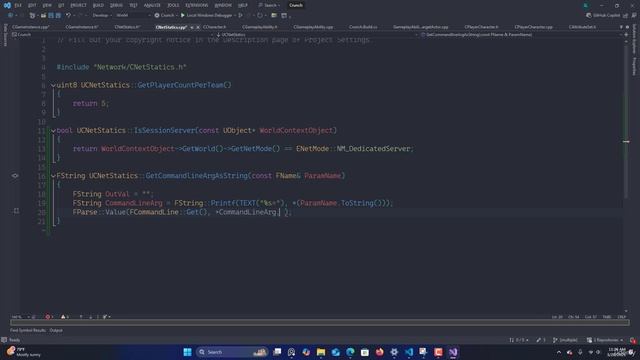This screenshot has height=360, width=640.
Task: Click the errors count indicator
Action: [x=49, y=317]
